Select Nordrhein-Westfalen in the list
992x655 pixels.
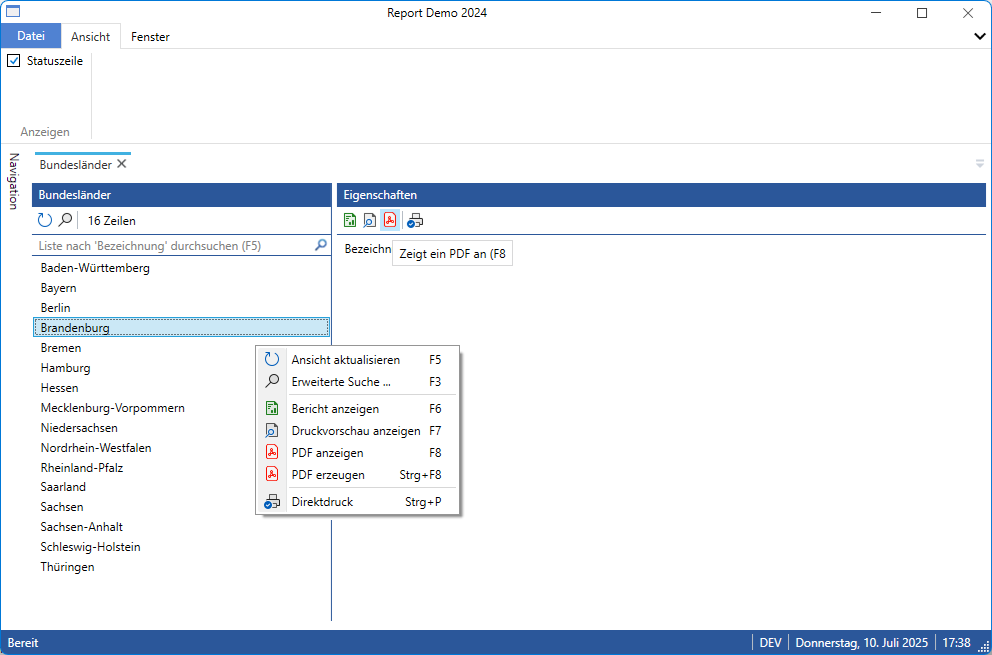click(x=96, y=447)
